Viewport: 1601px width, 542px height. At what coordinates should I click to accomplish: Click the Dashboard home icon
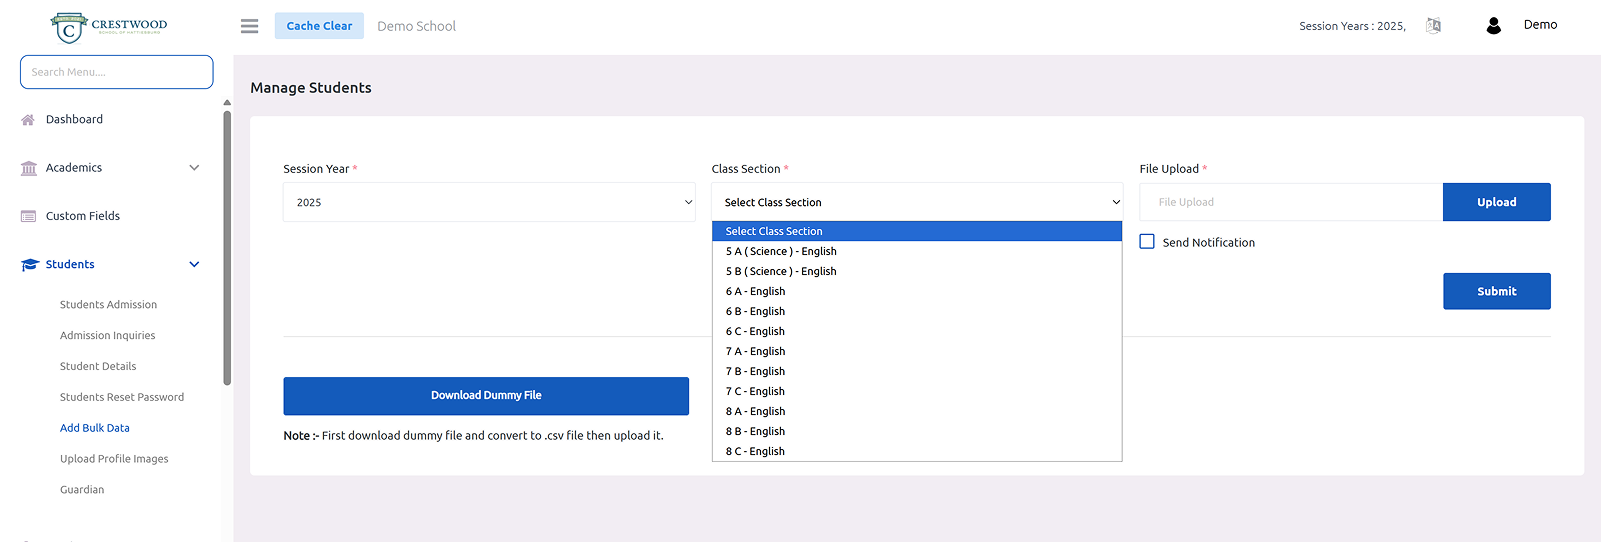pos(28,120)
